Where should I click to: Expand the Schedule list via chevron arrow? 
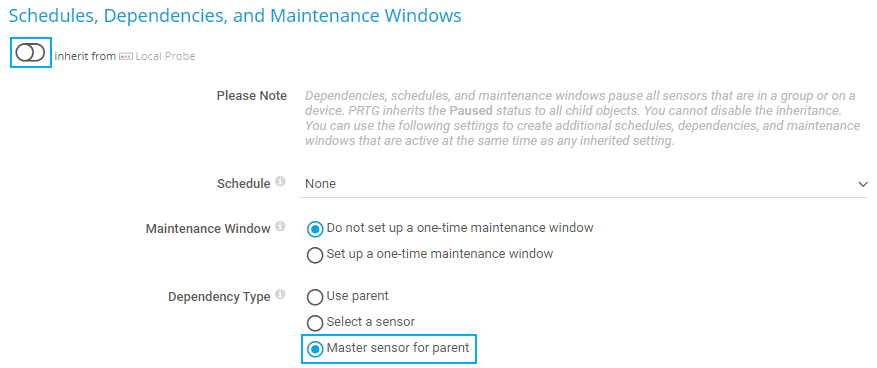(x=862, y=184)
